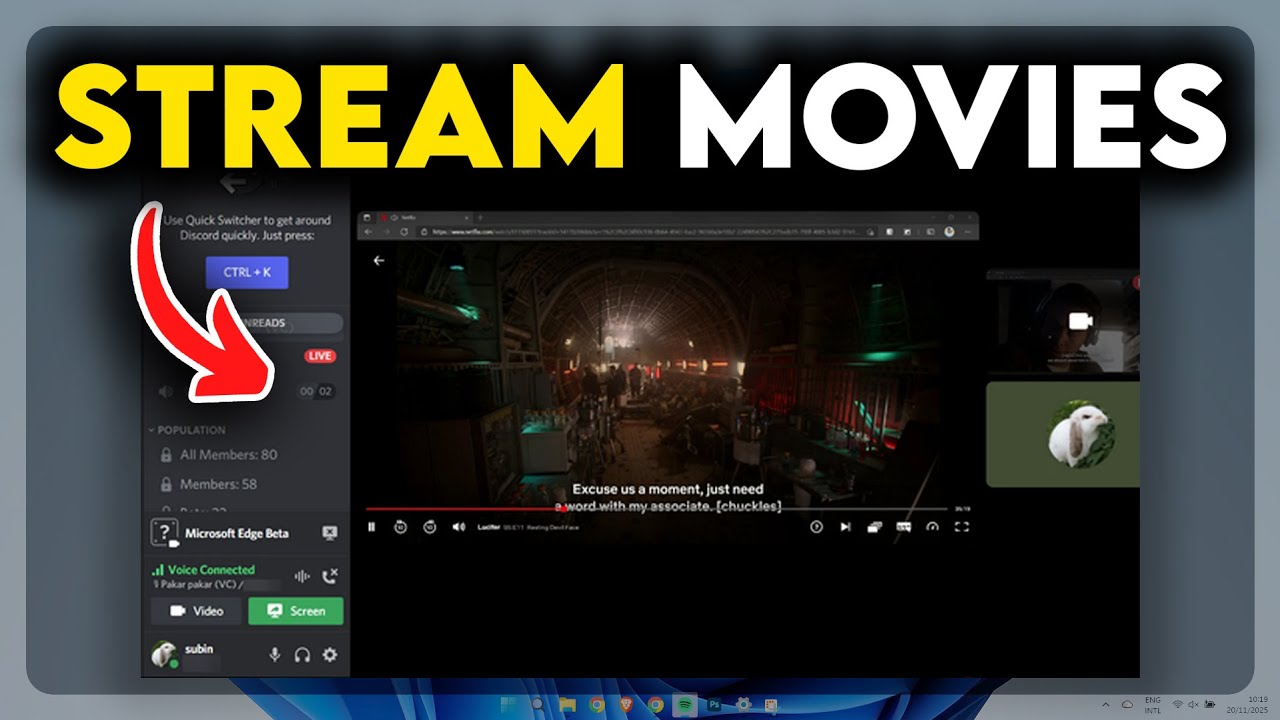Image resolution: width=1280 pixels, height=720 pixels.
Task: Open a new tab in the Edge window
Action: click(x=481, y=217)
